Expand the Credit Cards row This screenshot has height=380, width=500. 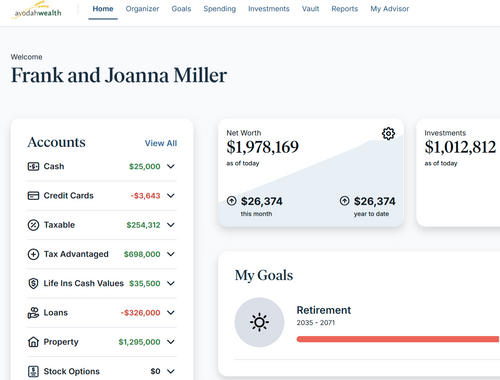point(171,196)
